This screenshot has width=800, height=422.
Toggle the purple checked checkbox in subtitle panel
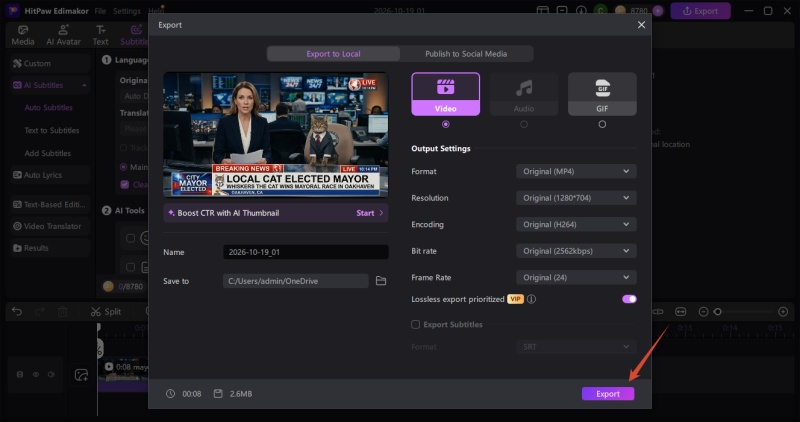tap(124, 184)
